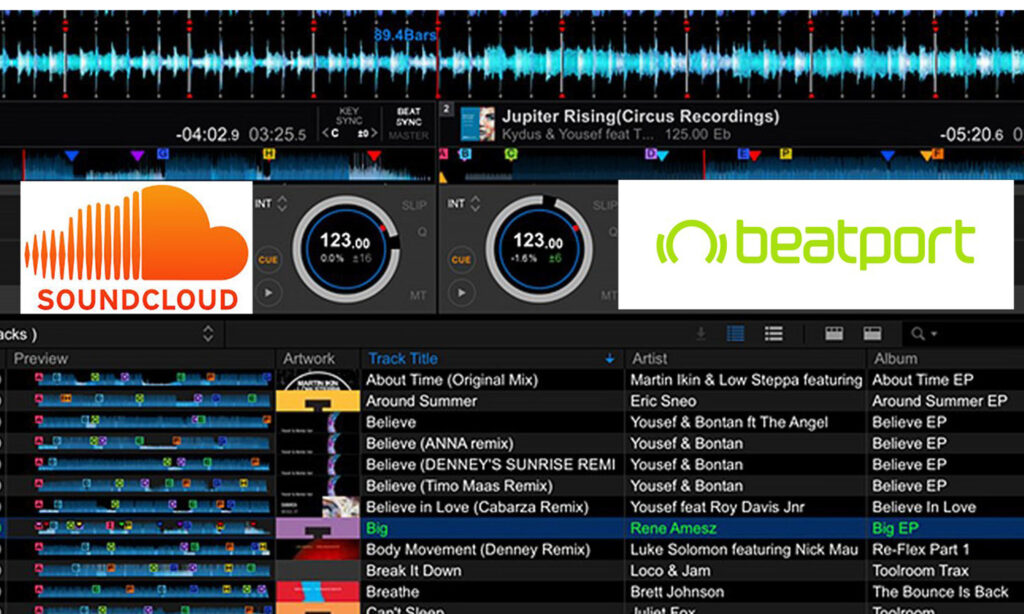This screenshot has width=1024, height=614.
Task: Sort by the Artwork column
Action: 318,359
